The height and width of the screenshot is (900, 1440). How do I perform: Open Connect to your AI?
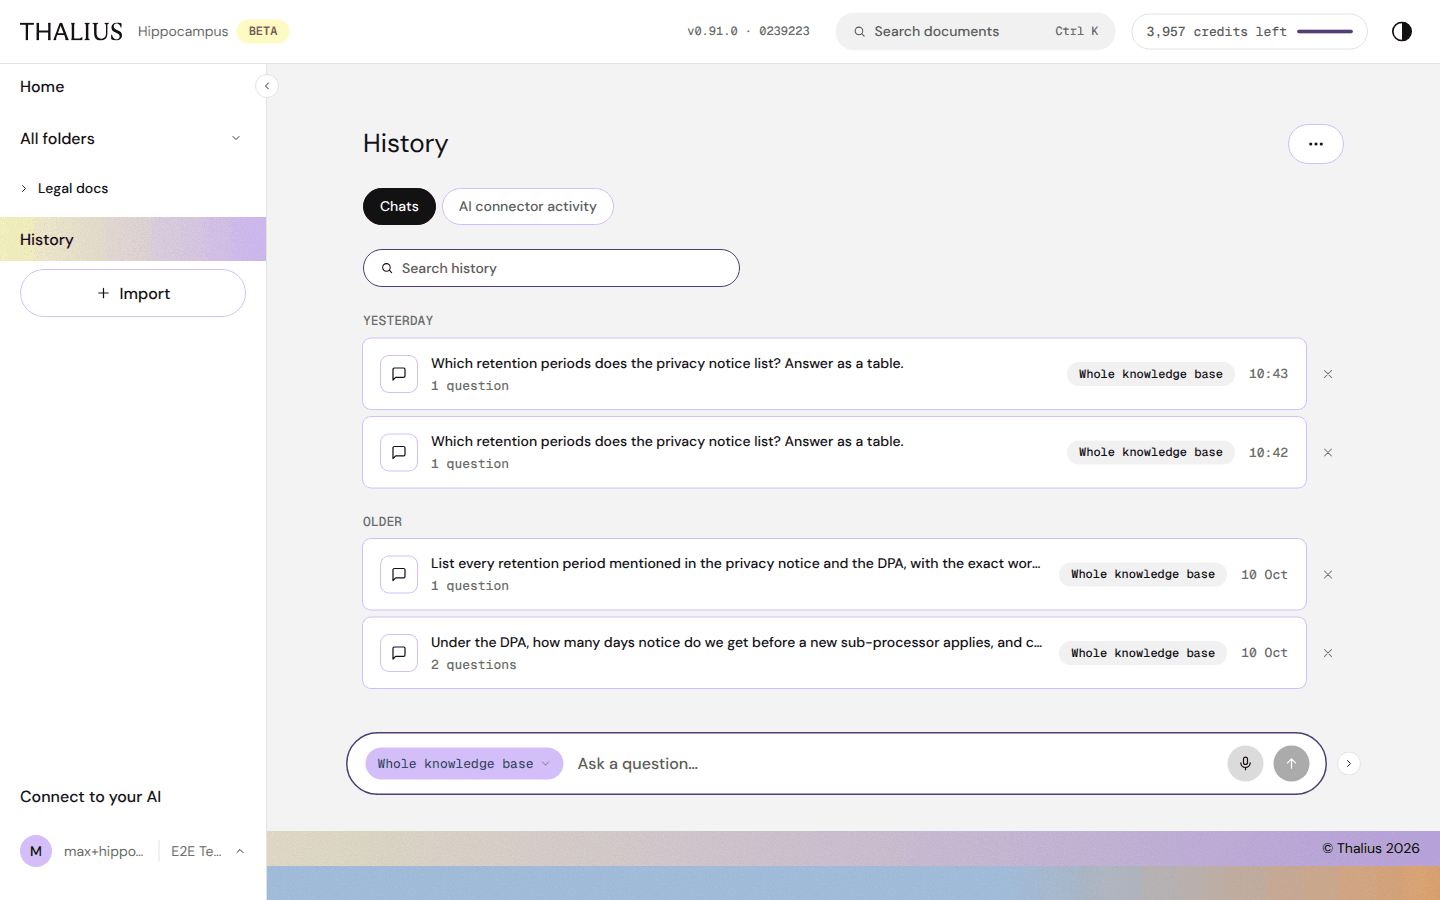click(x=90, y=797)
